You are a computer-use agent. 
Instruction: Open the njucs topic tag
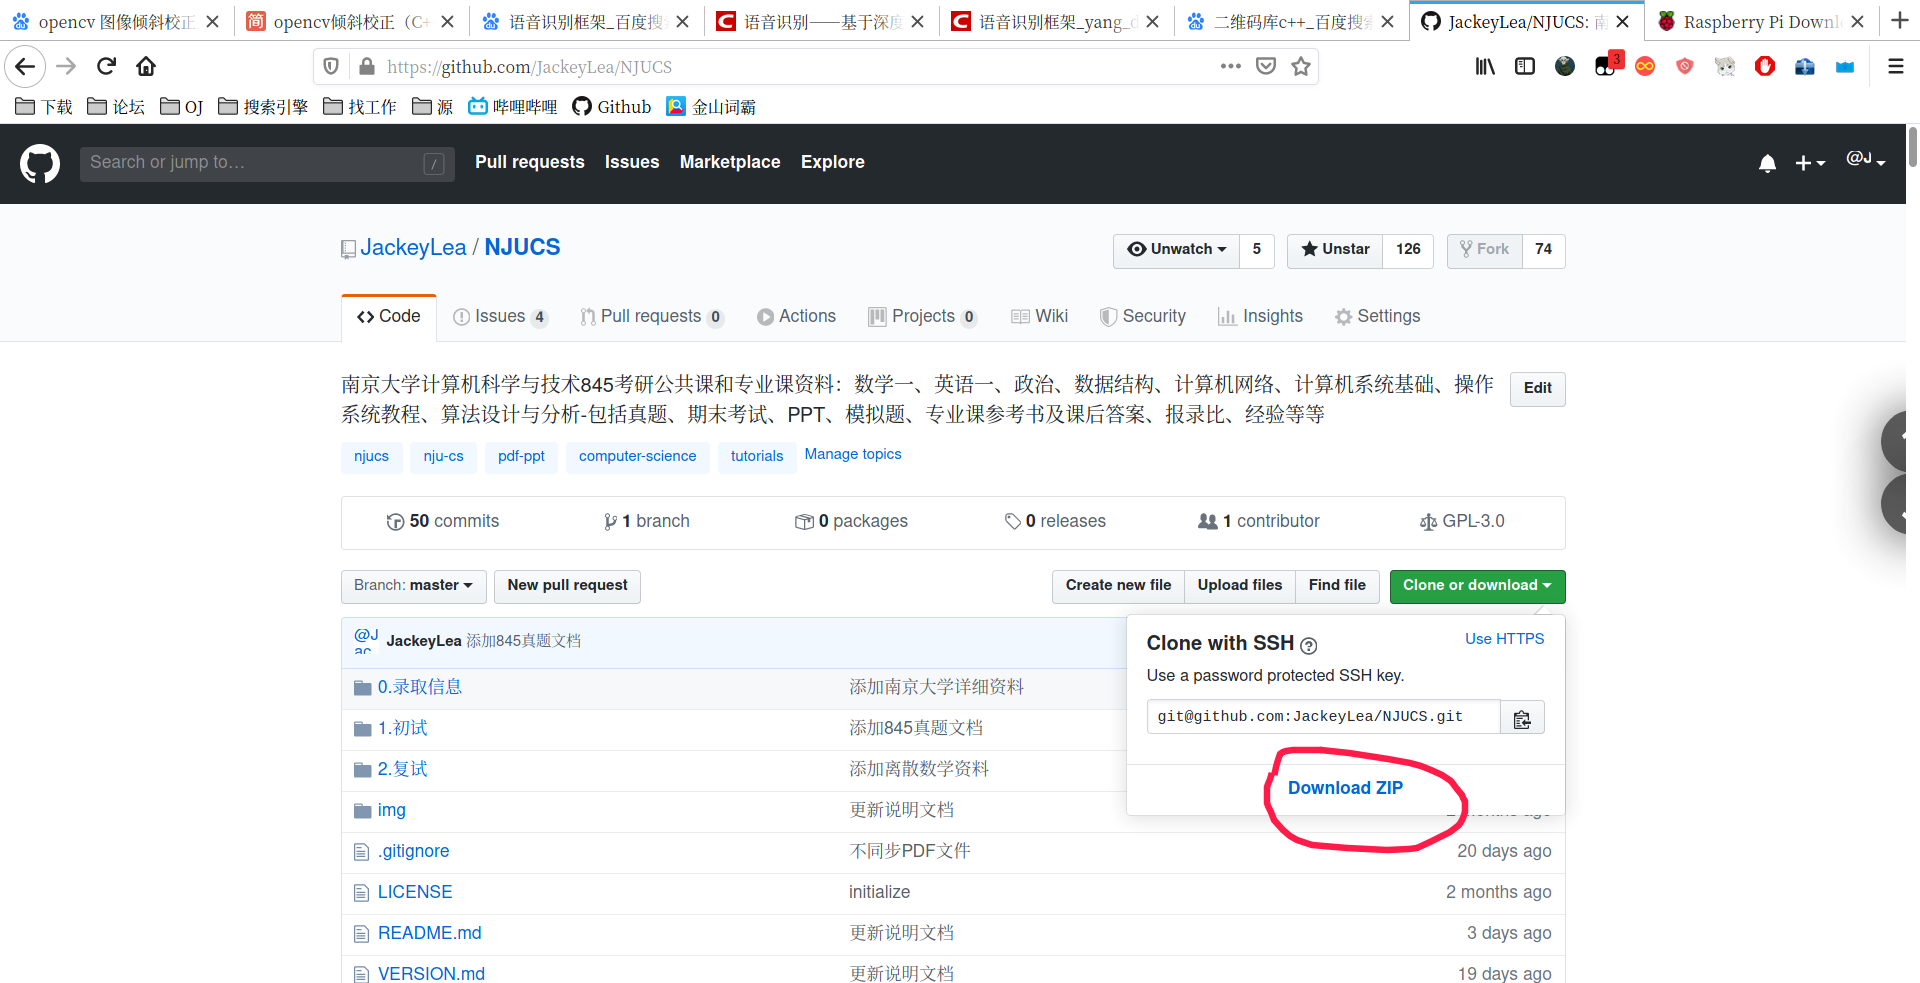tap(371, 457)
